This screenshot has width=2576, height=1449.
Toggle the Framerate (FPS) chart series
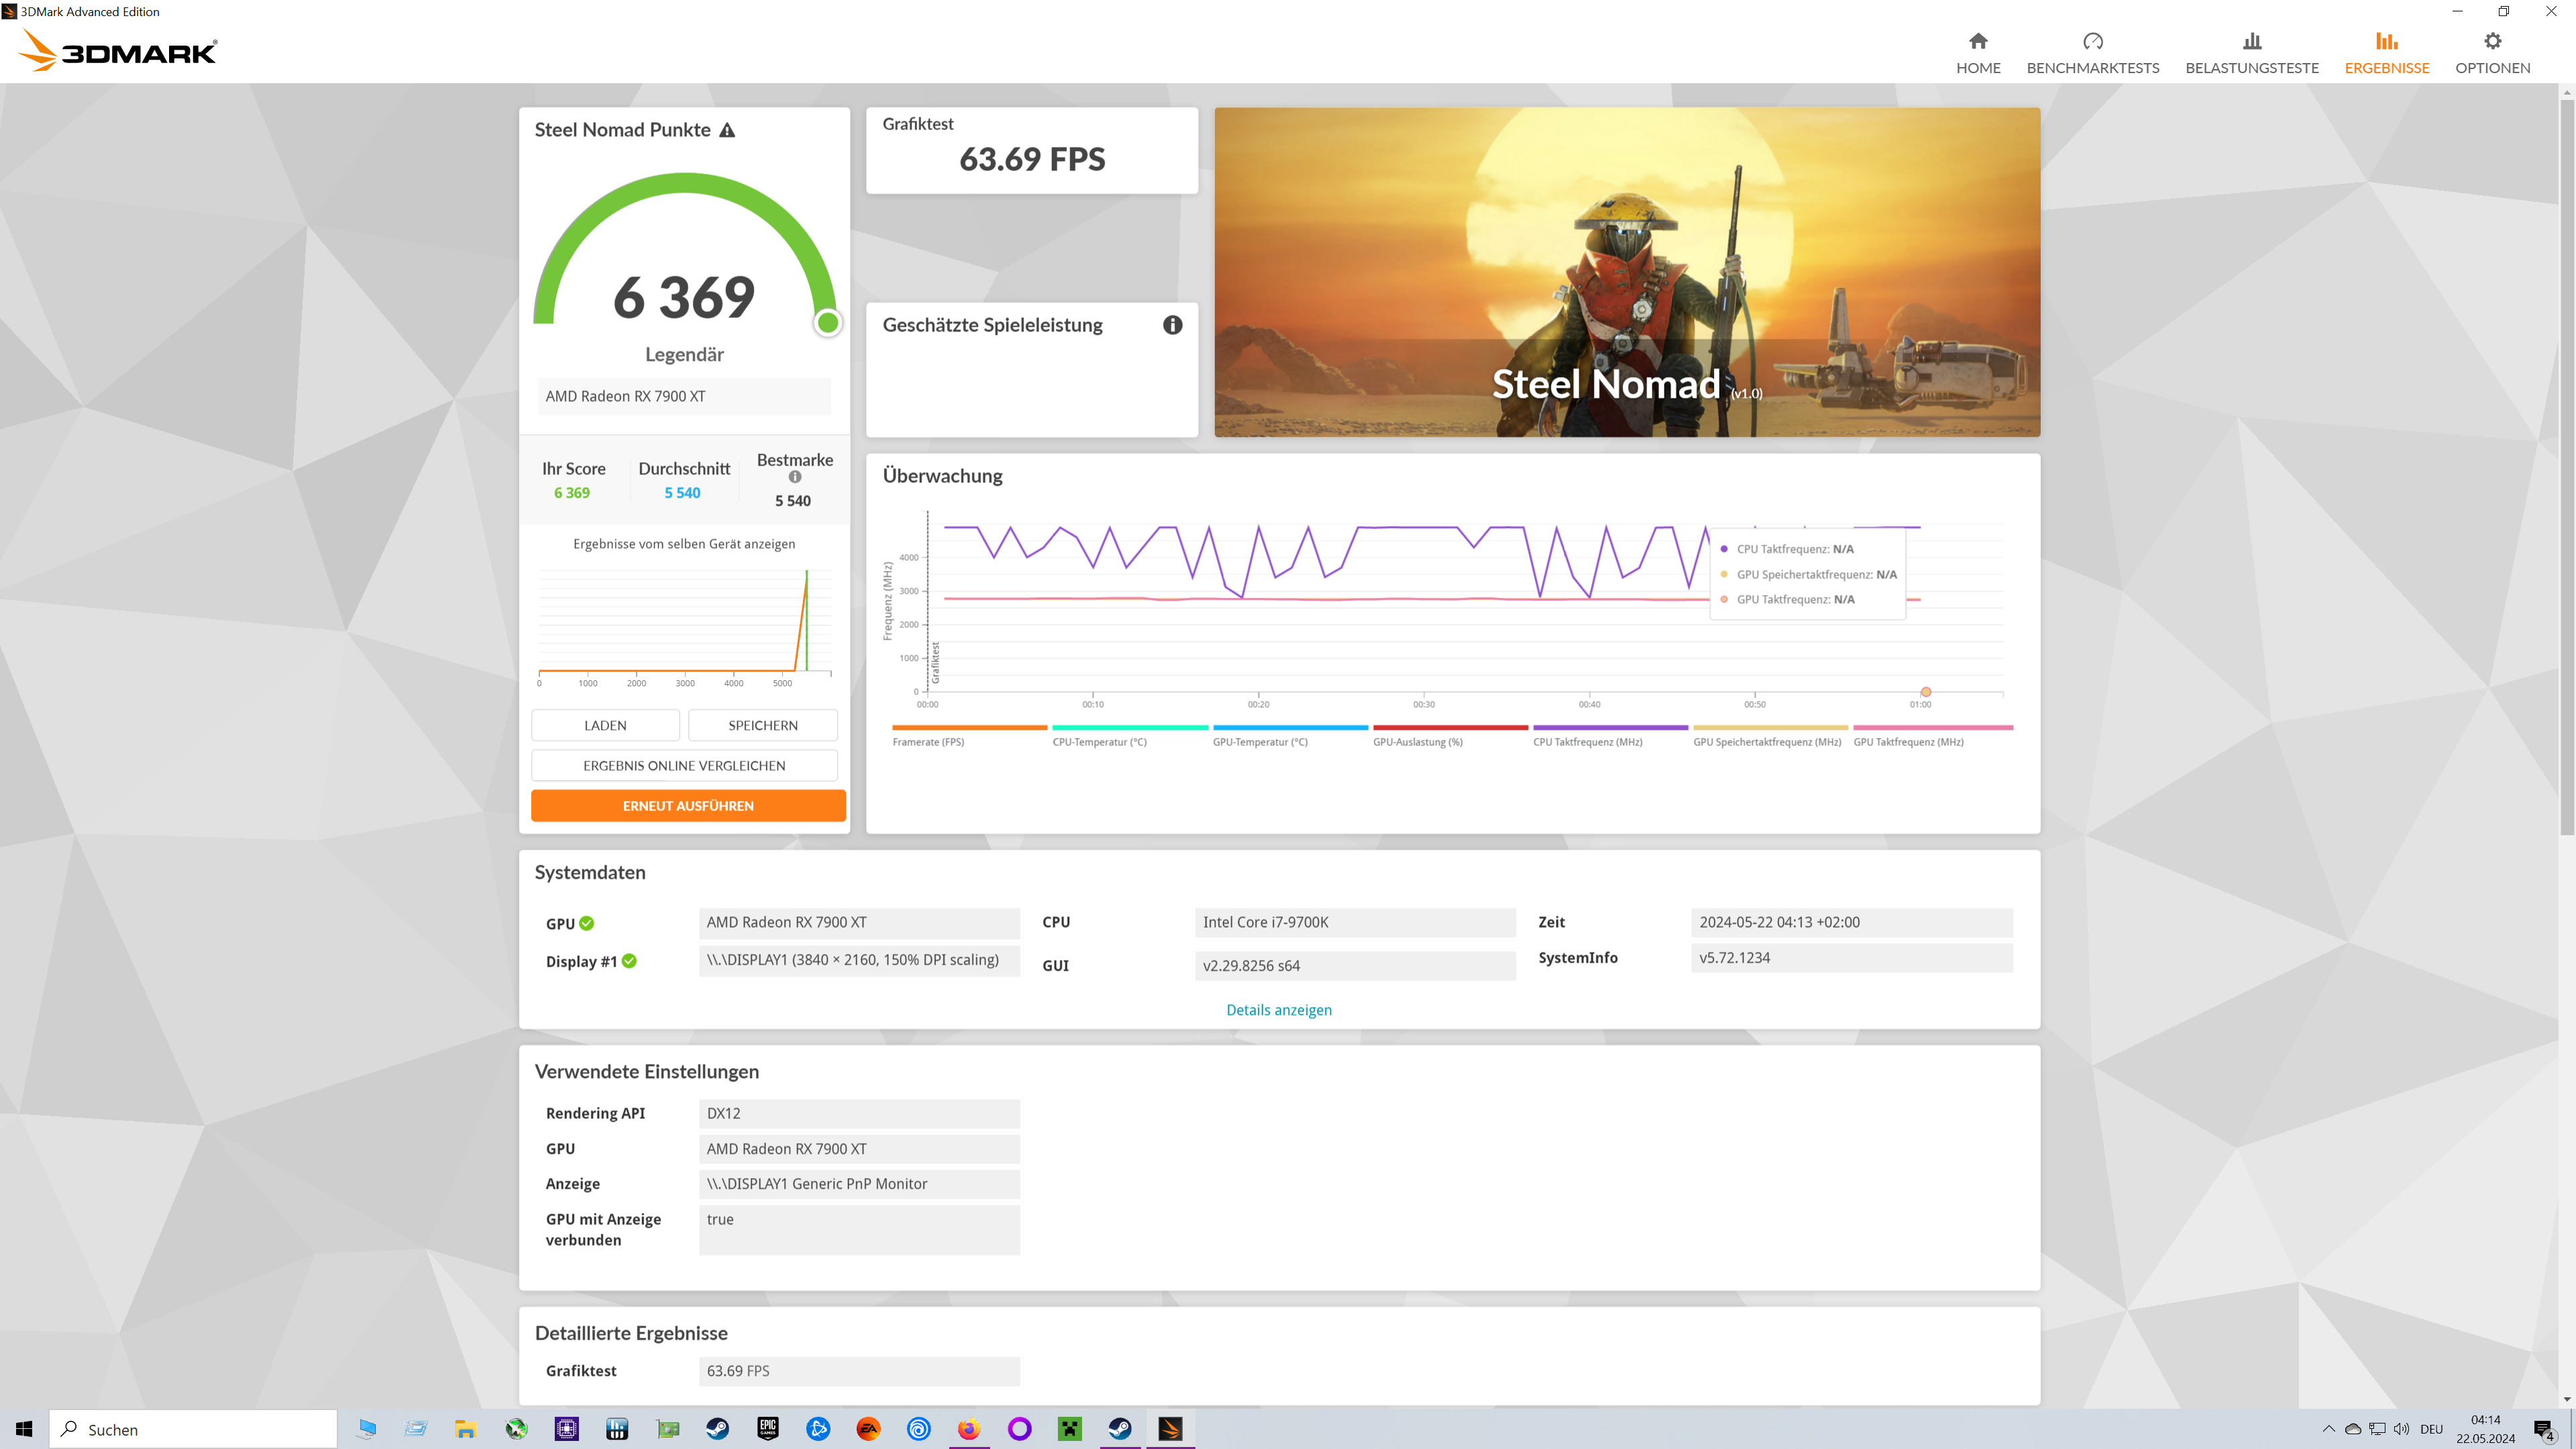(x=928, y=741)
